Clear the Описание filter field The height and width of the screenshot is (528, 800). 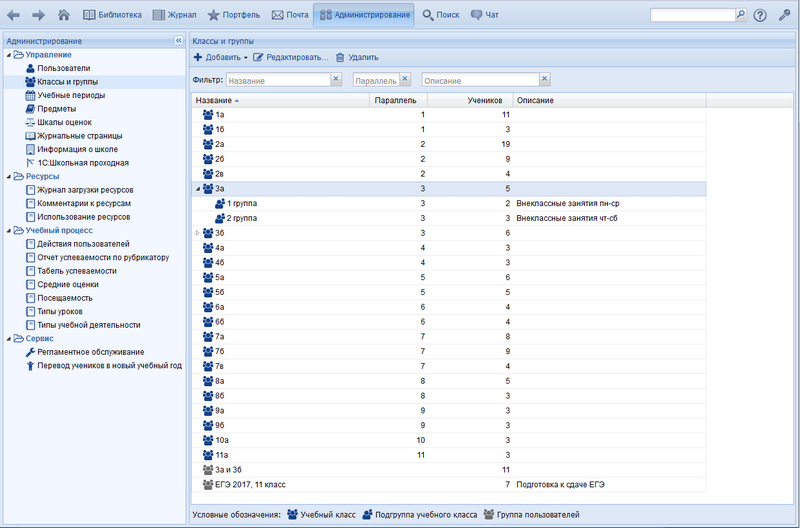pyautogui.click(x=543, y=79)
